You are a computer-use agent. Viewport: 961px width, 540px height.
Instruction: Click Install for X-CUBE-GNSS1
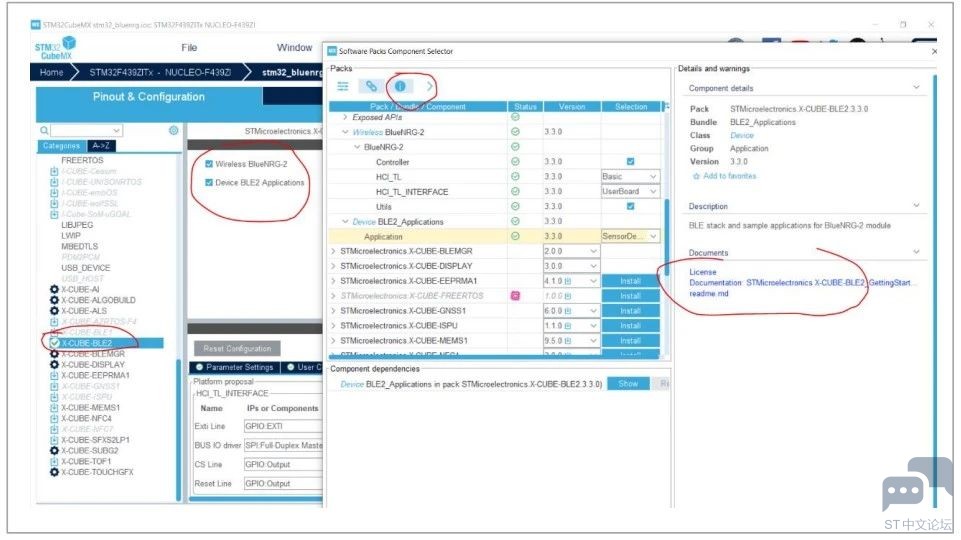coord(631,311)
